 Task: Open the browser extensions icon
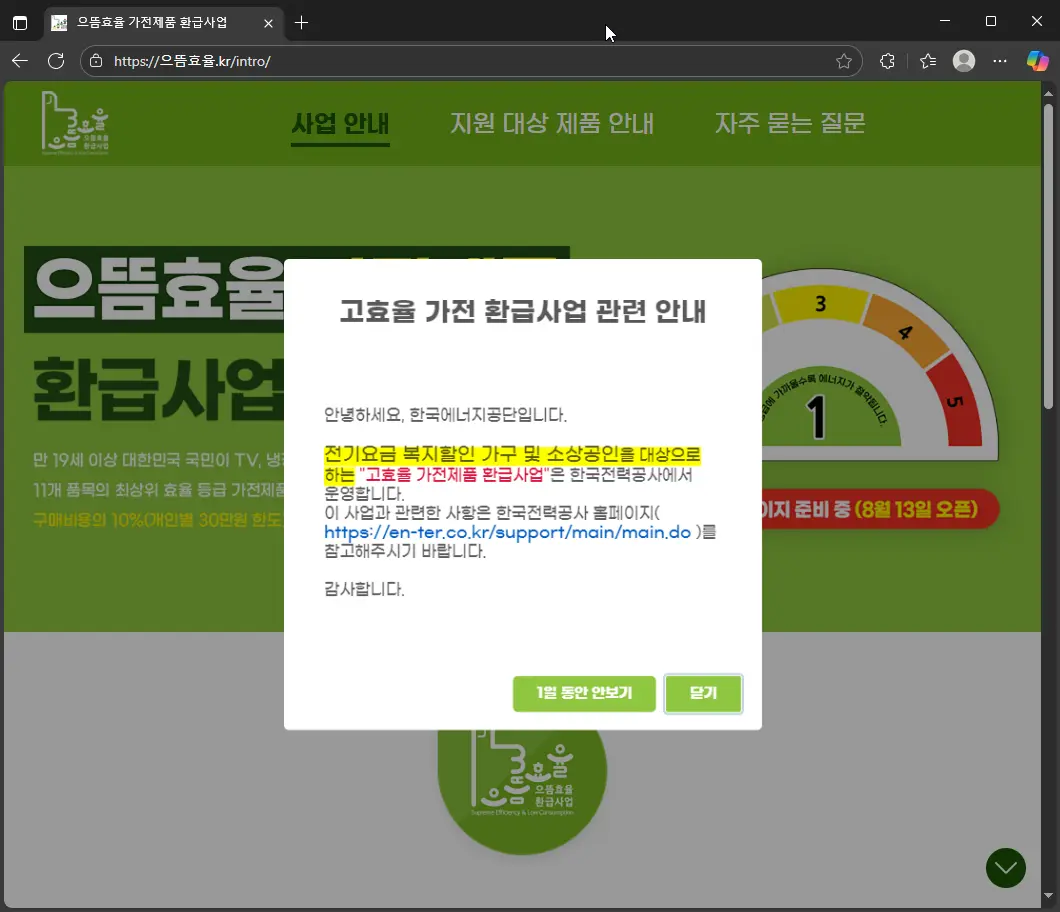pyautogui.click(x=886, y=61)
